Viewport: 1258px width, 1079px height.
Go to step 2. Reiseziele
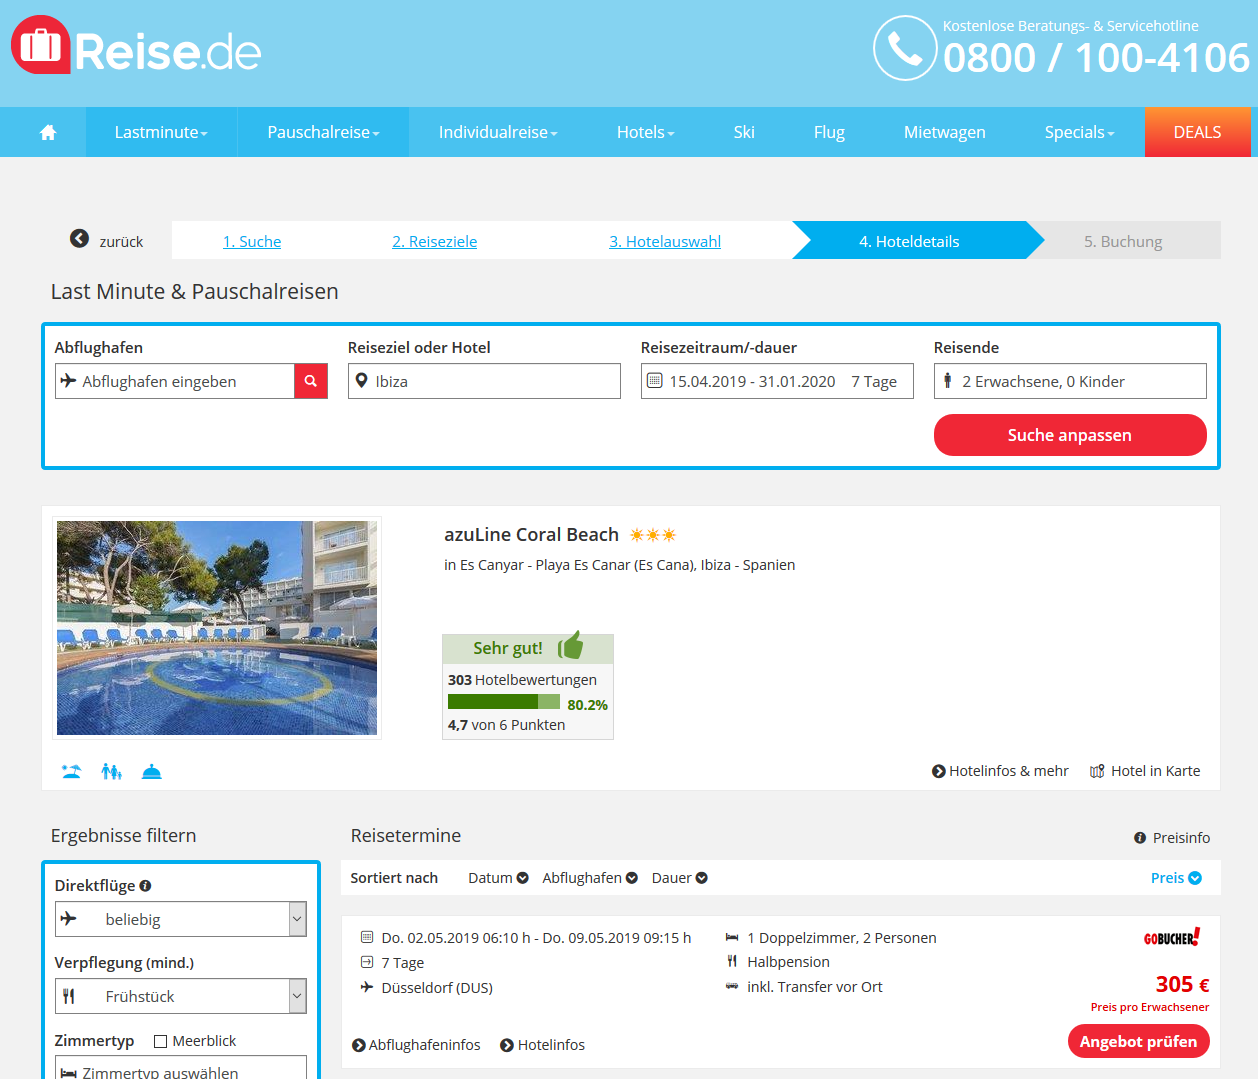[435, 241]
